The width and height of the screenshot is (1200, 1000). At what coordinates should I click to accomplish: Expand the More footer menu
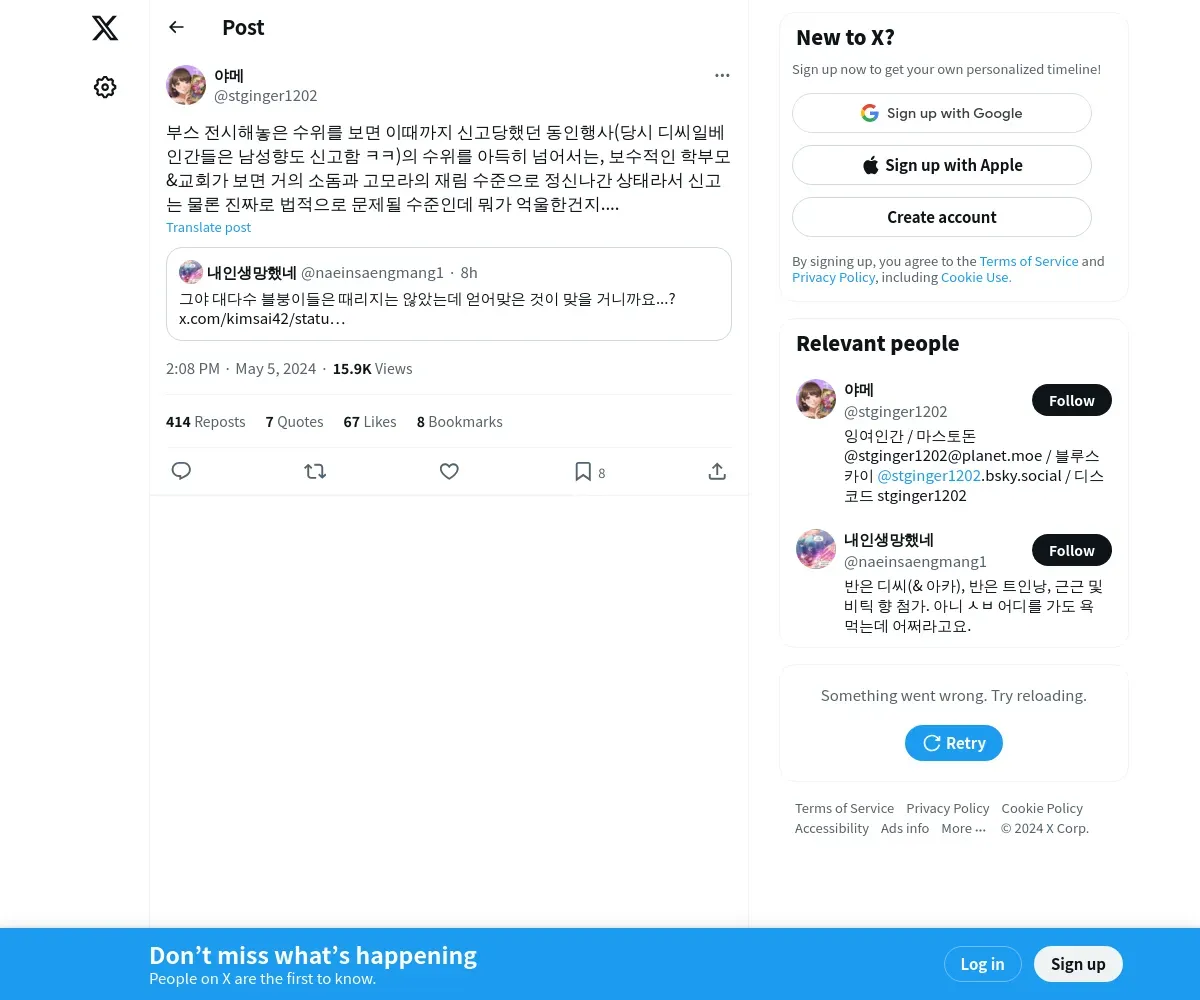[964, 828]
